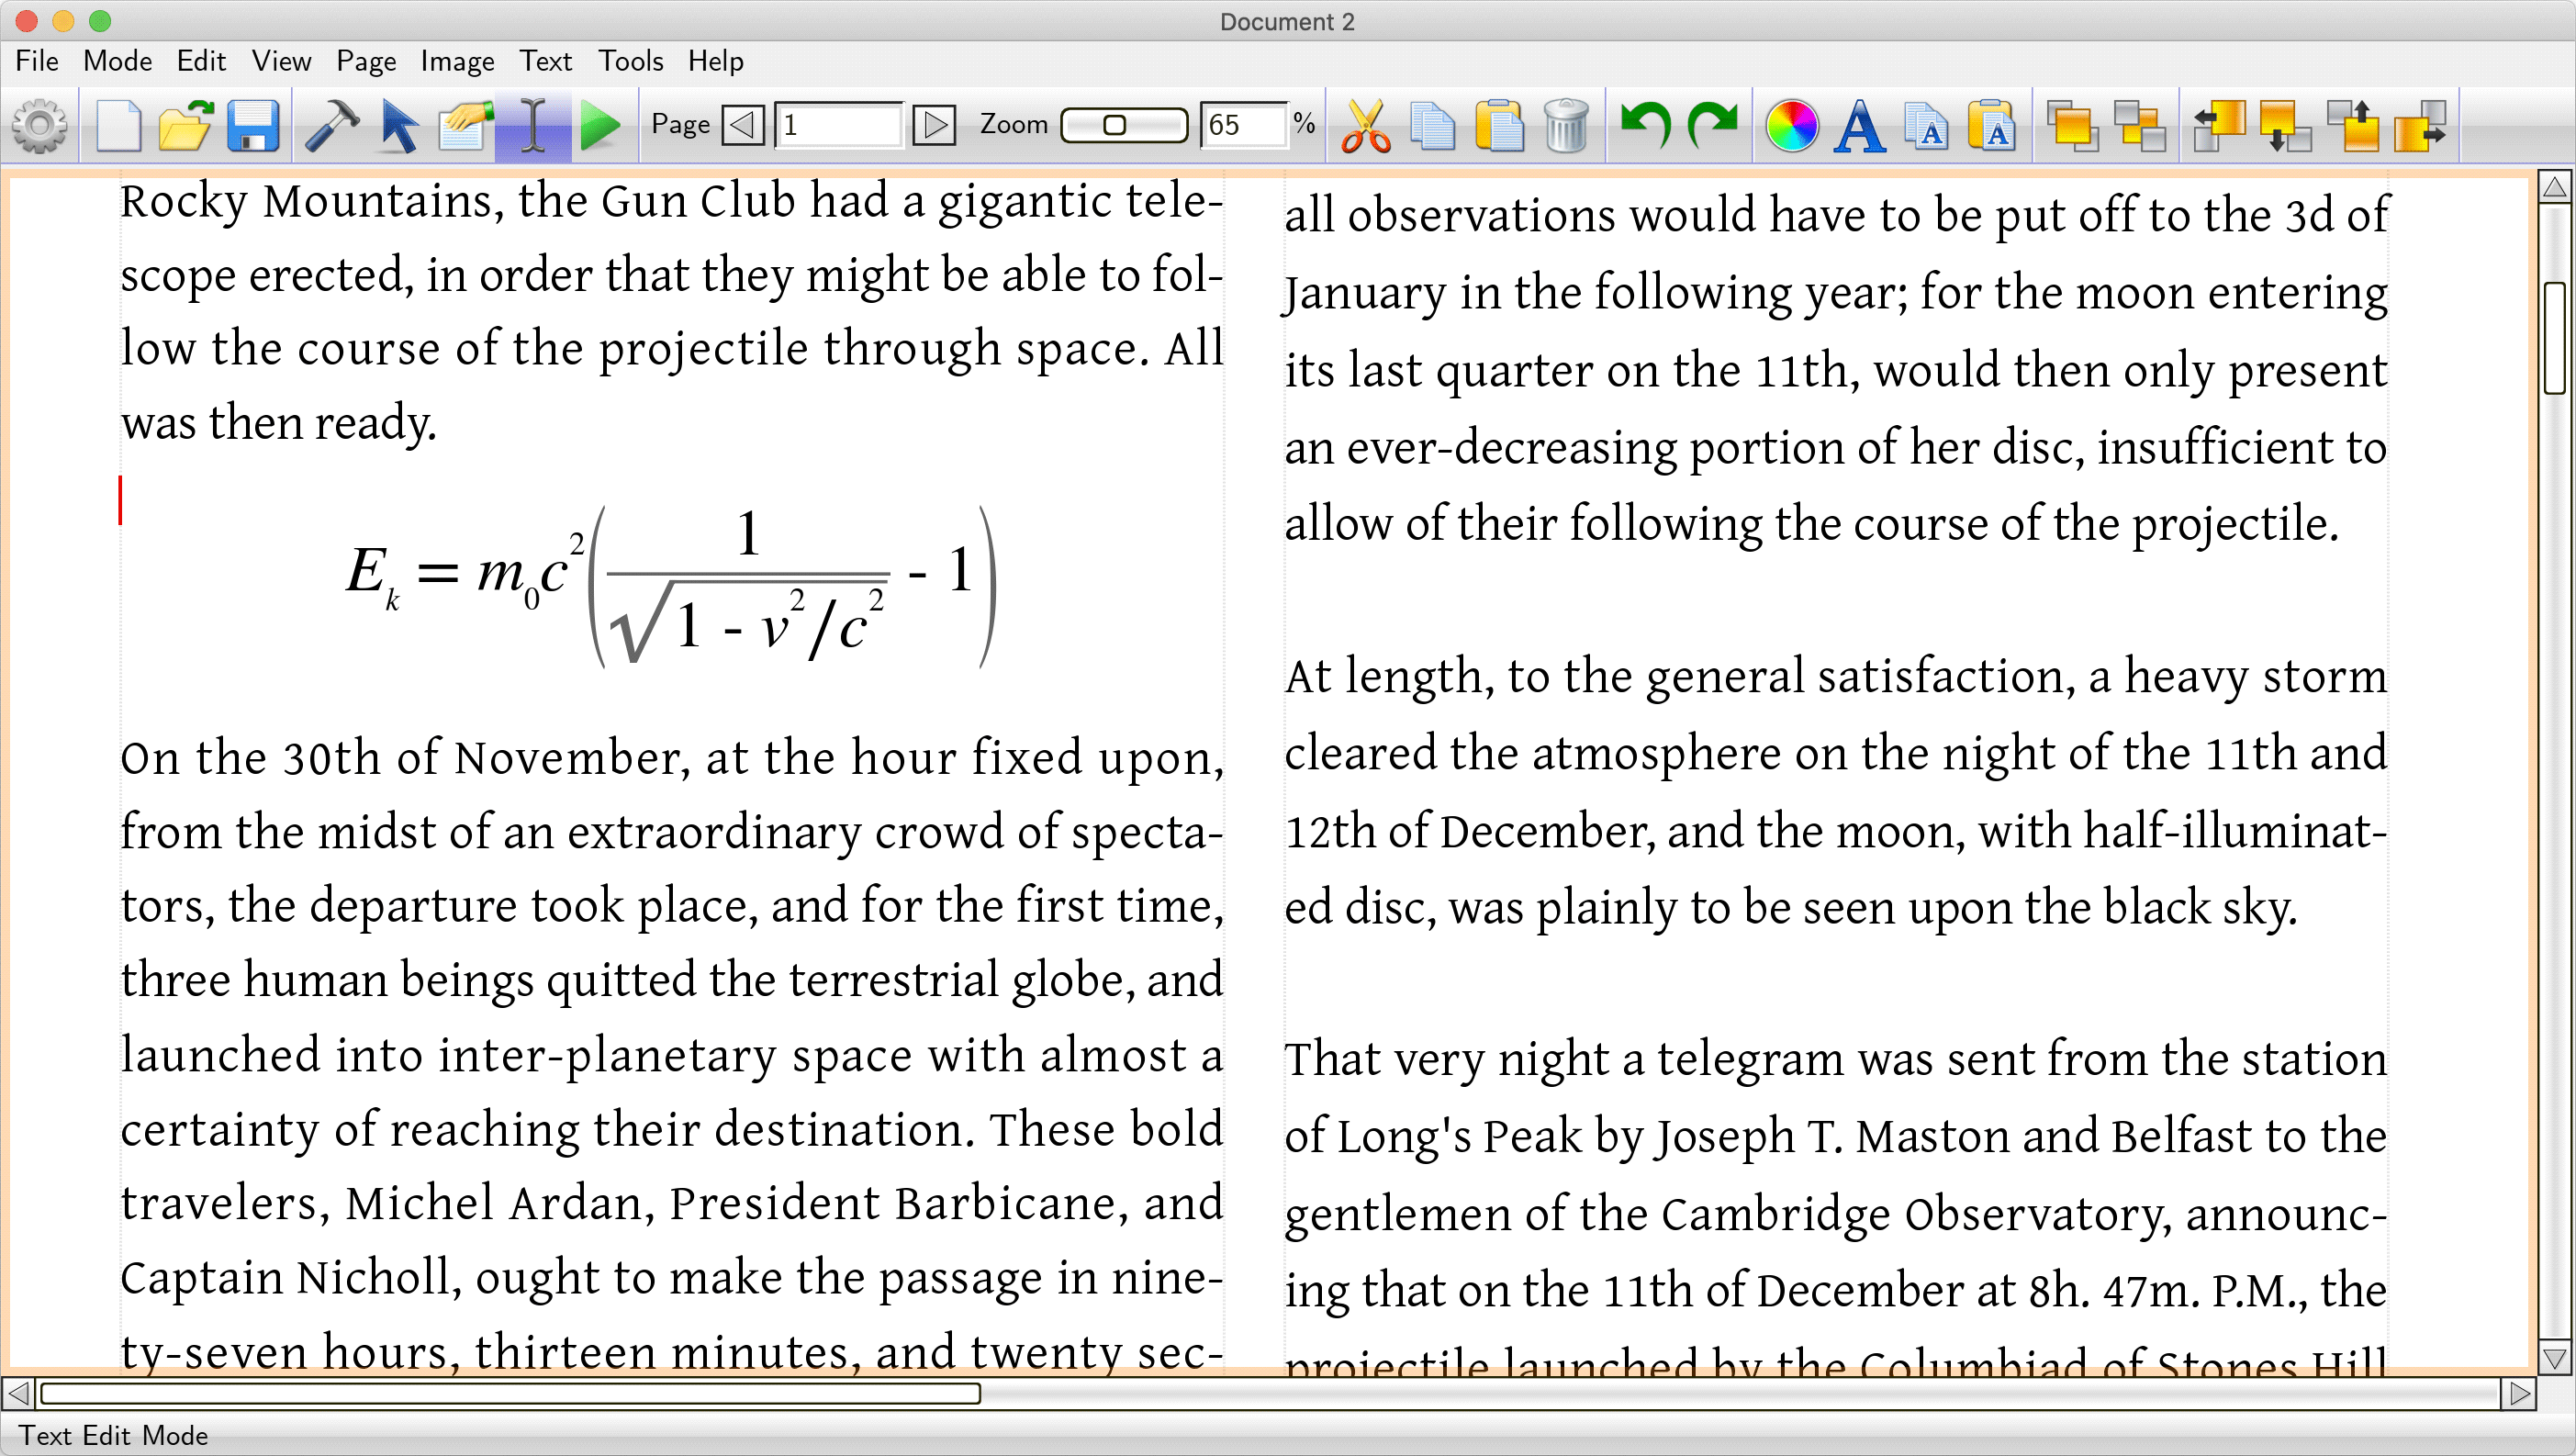The height and width of the screenshot is (1456, 2576).
Task: Undo the last action
Action: point(1645,125)
